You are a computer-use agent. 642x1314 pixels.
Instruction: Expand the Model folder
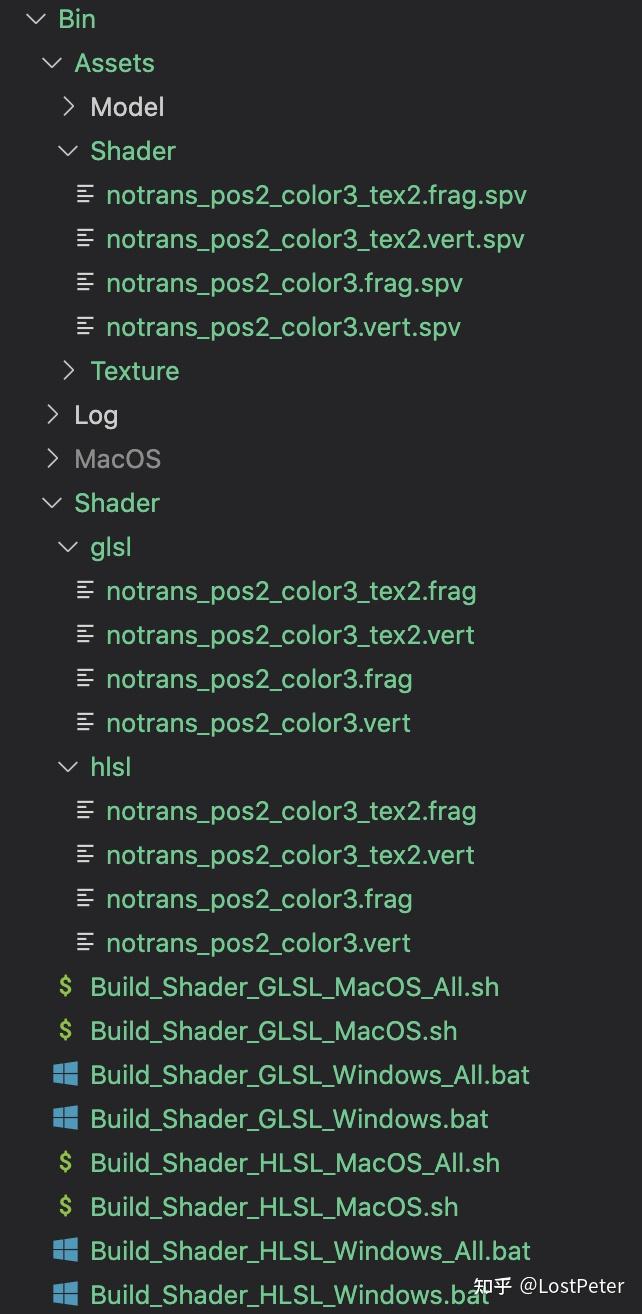[68, 106]
